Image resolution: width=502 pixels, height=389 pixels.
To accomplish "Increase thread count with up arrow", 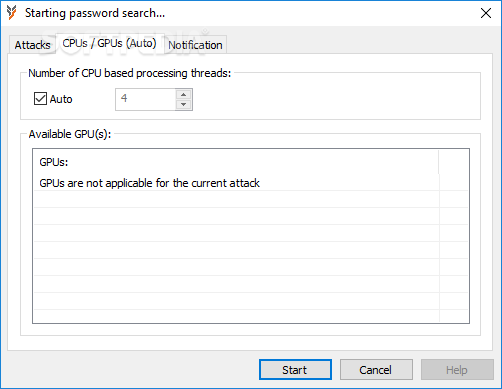I will coord(183,94).
